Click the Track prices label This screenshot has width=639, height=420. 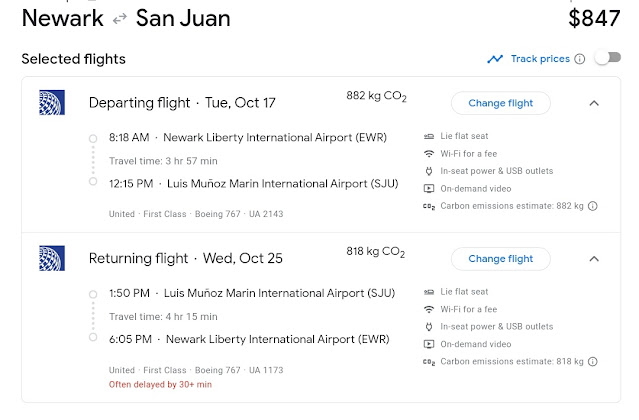[540, 59]
